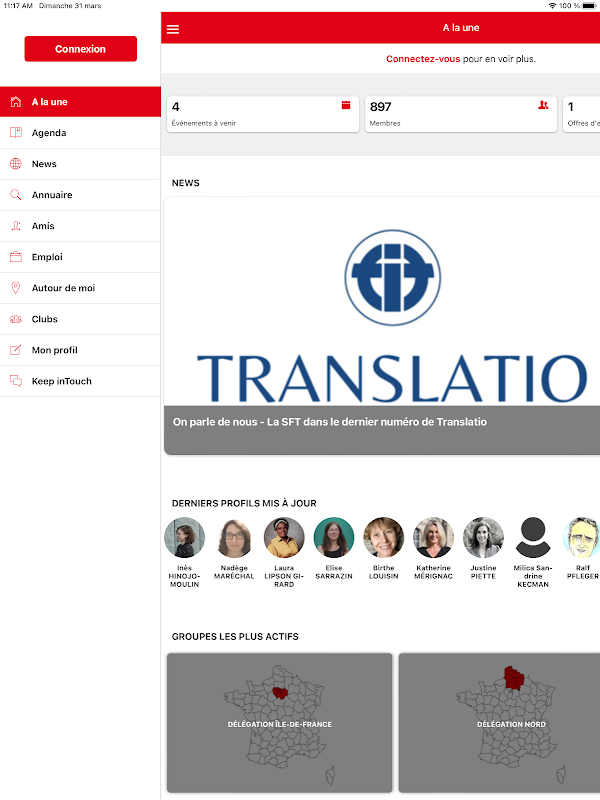
Task: Click the red calendar icon on events card
Action: click(346, 105)
